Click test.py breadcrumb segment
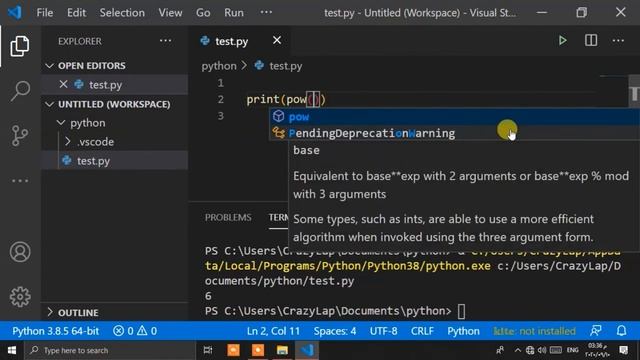The height and width of the screenshot is (360, 640). pyautogui.click(x=285, y=66)
